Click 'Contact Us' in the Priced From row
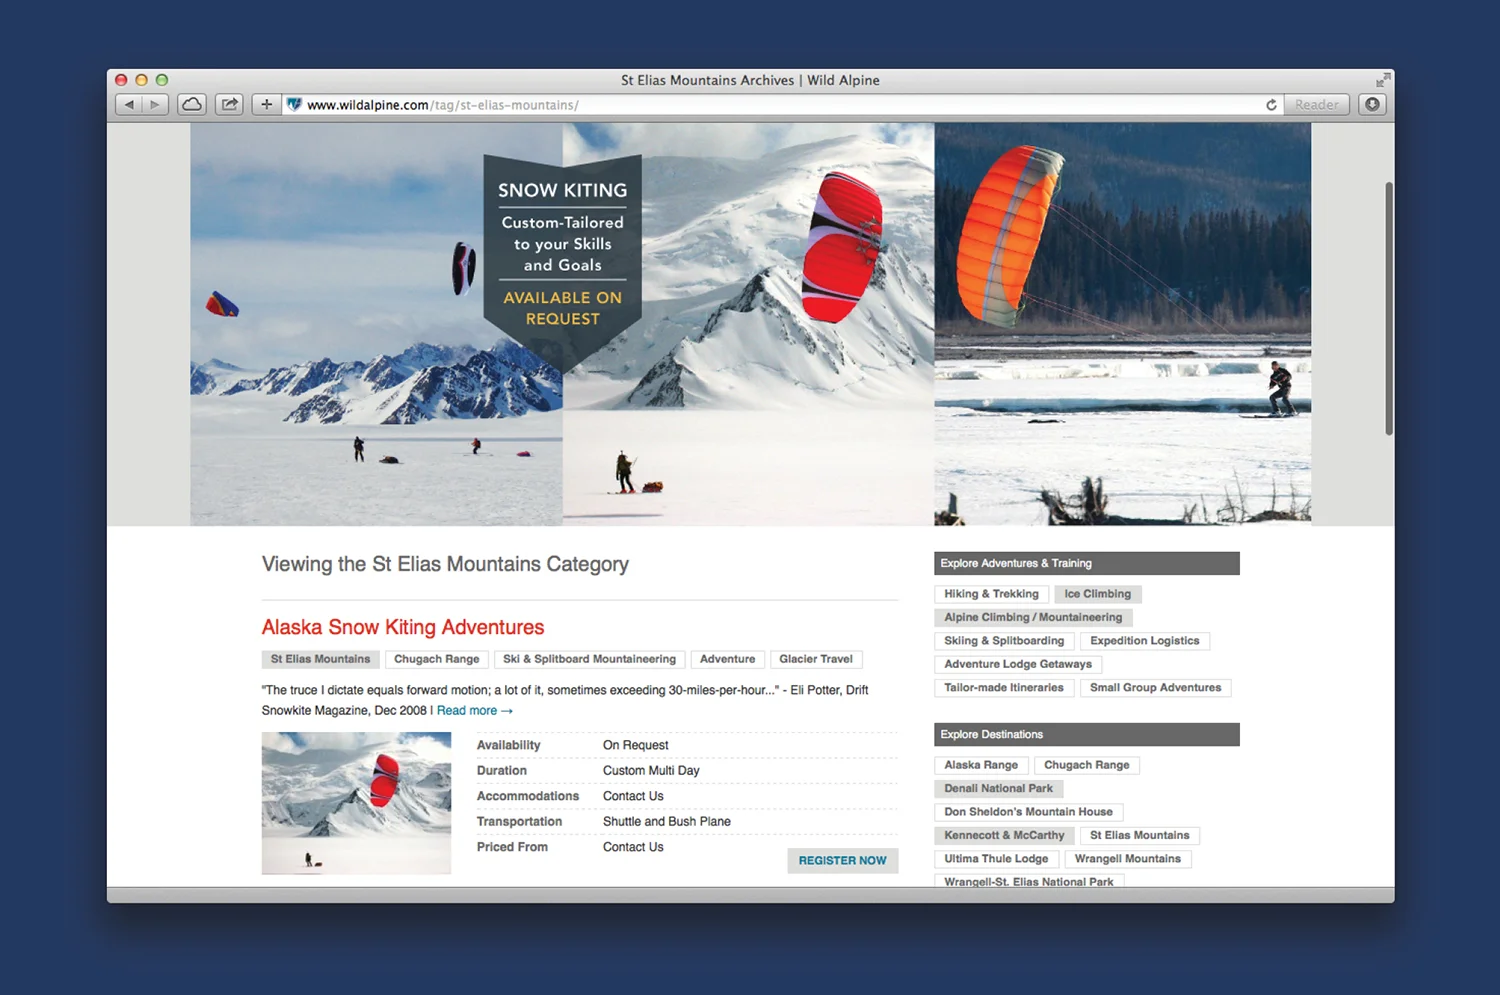Image resolution: width=1500 pixels, height=995 pixels. tap(633, 847)
